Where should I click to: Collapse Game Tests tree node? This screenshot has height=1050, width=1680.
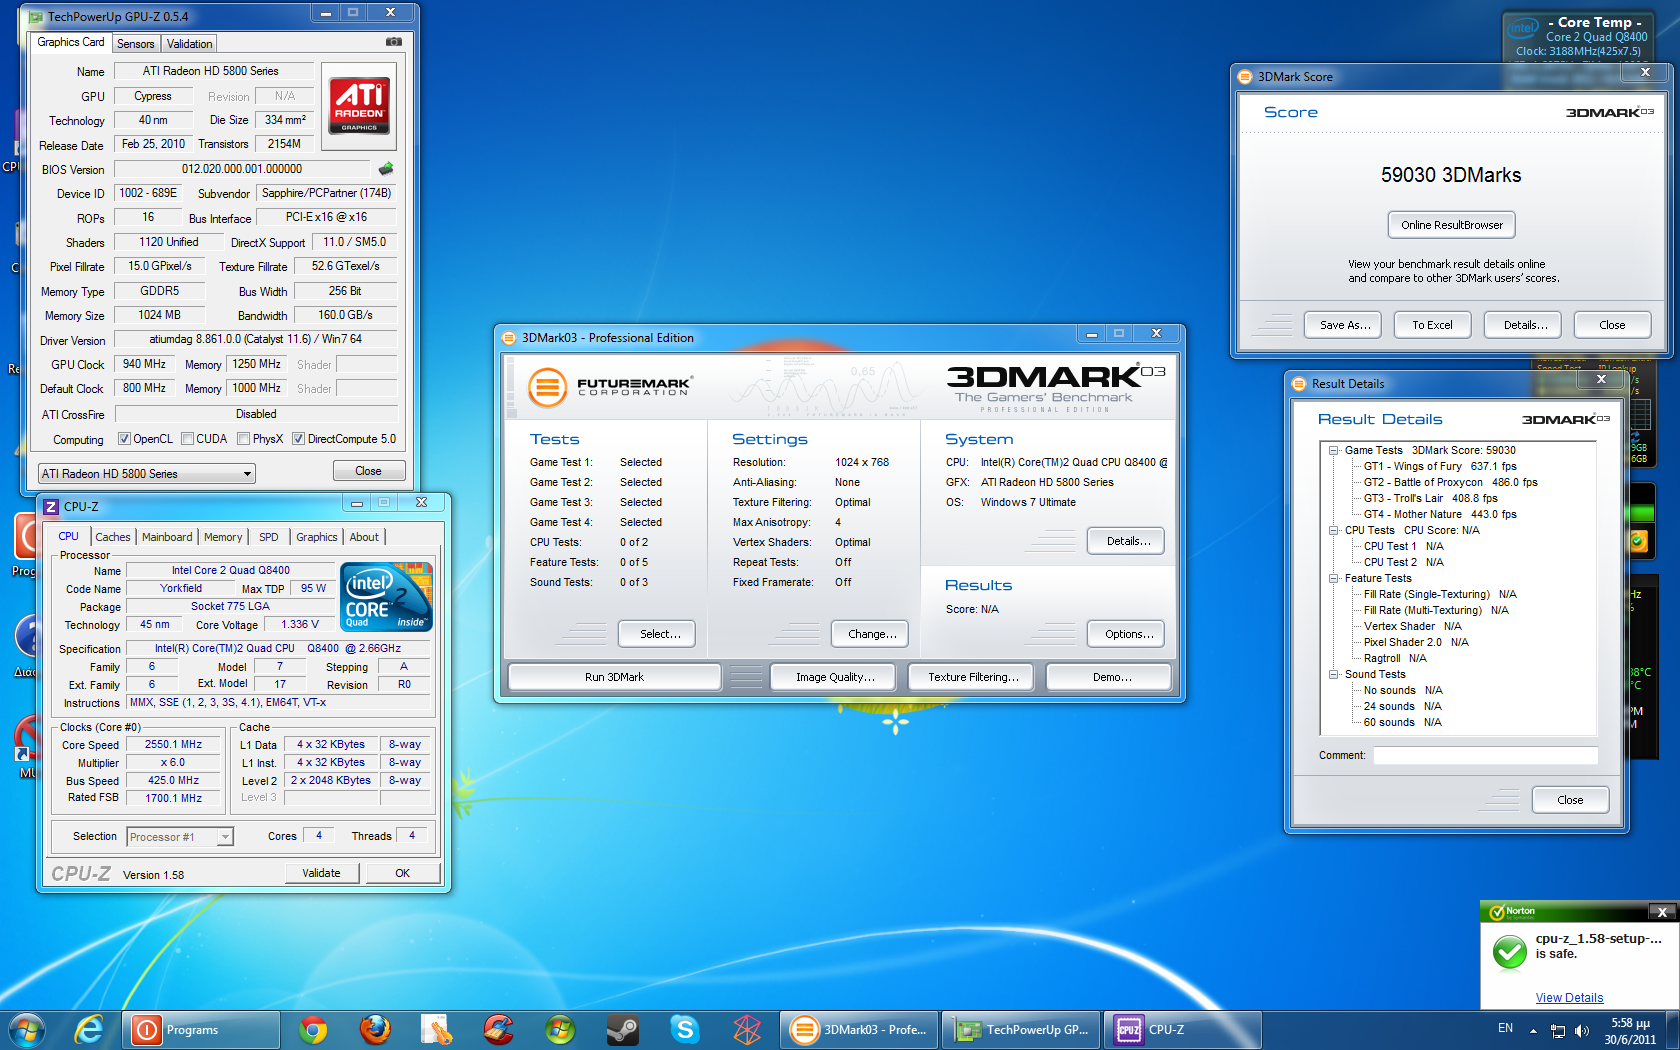point(1333,451)
